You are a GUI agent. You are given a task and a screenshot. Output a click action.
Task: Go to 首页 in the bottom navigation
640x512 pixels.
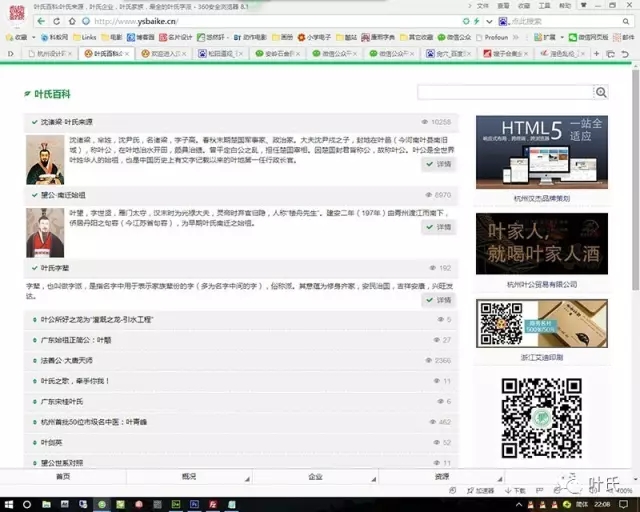[63, 476]
